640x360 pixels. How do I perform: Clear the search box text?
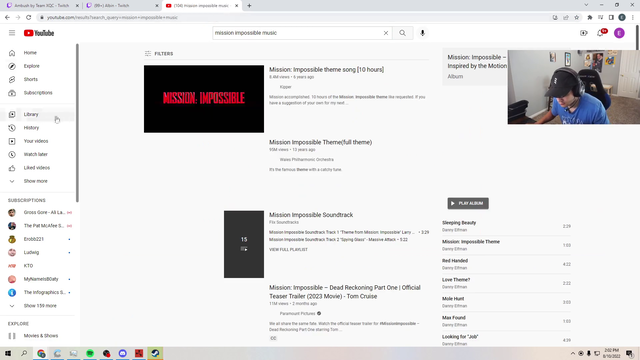(386, 33)
